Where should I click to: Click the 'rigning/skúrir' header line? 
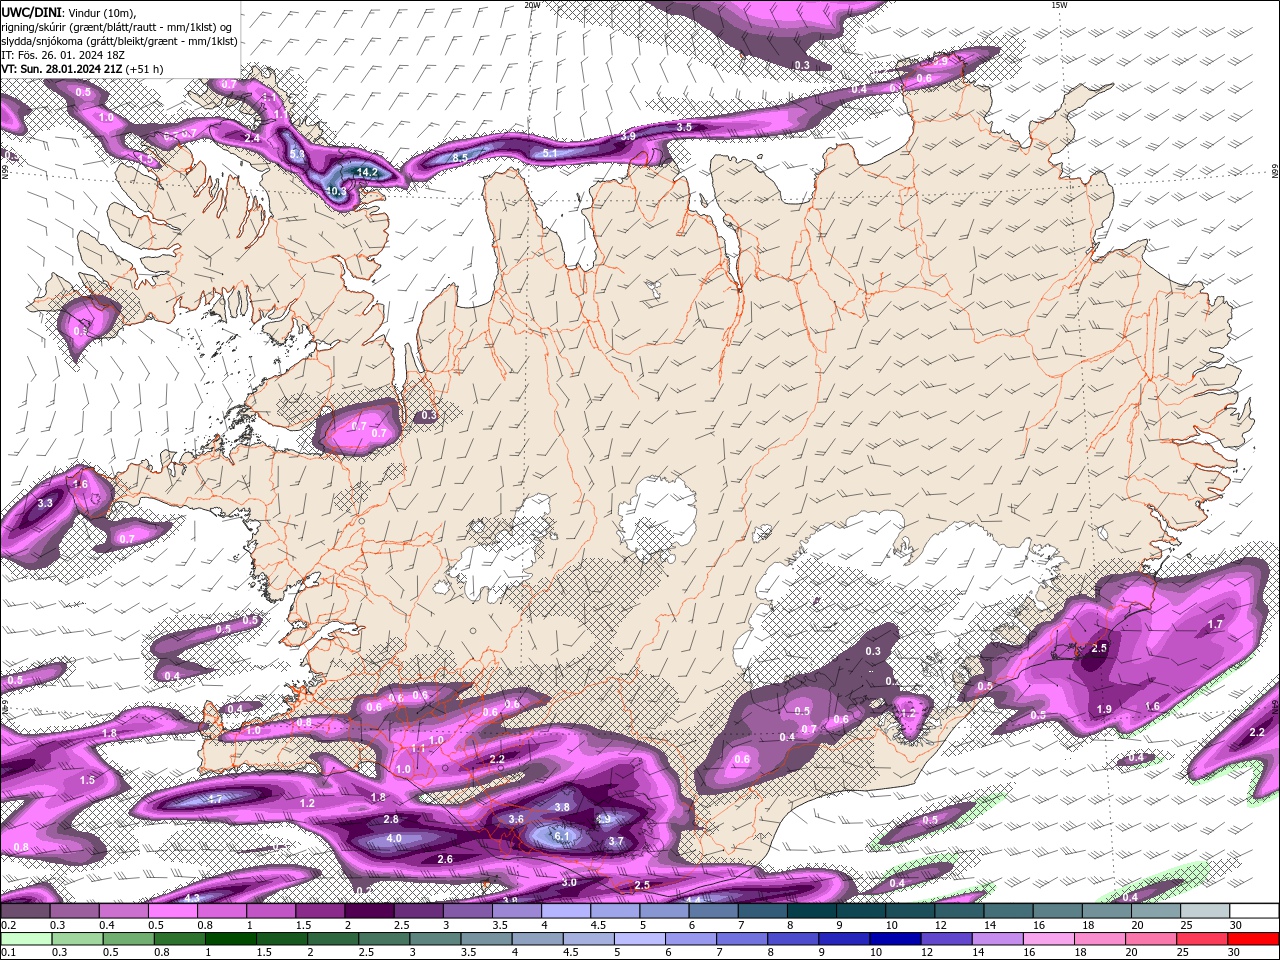coord(117,26)
